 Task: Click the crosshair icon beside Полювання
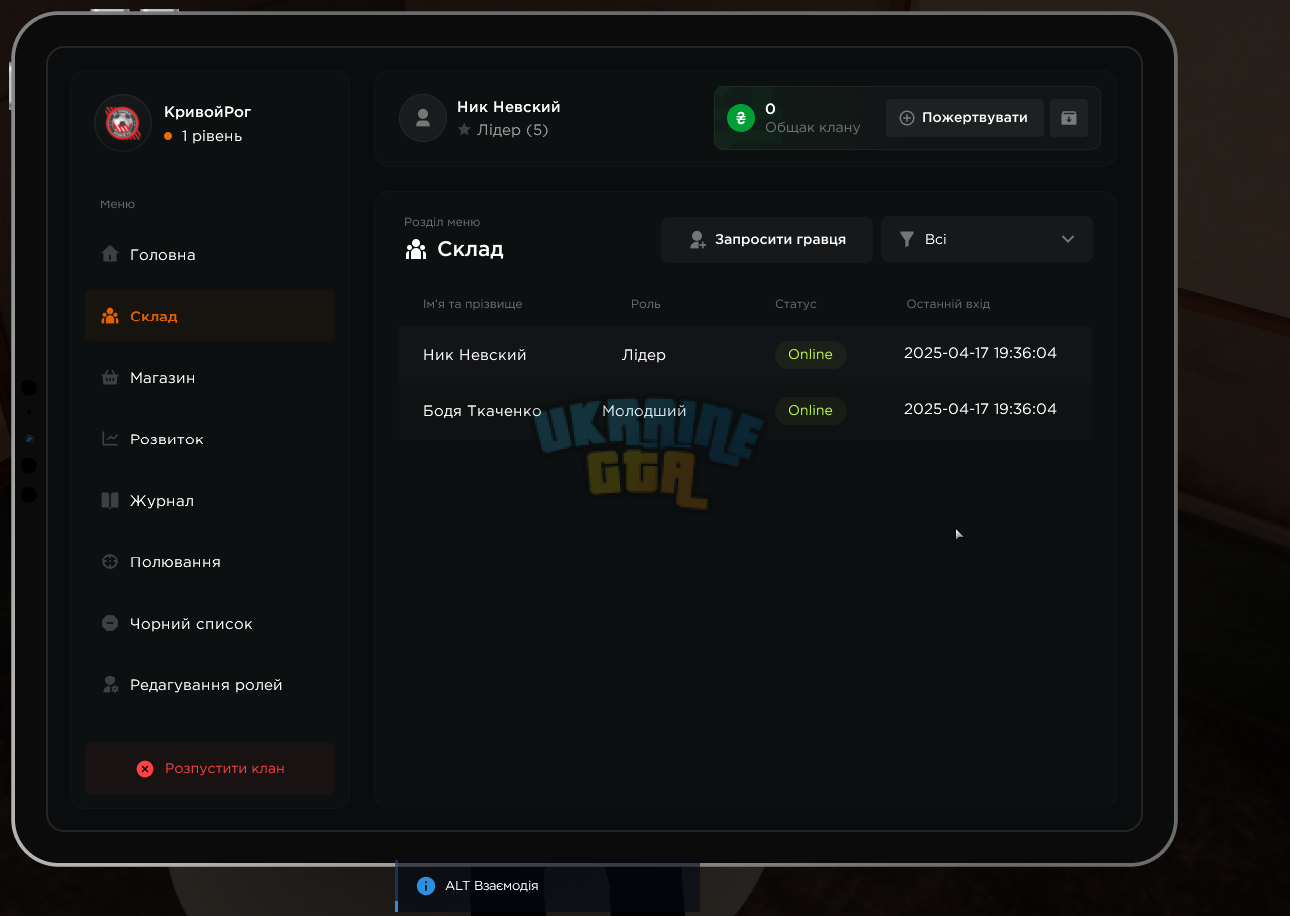coord(110,562)
